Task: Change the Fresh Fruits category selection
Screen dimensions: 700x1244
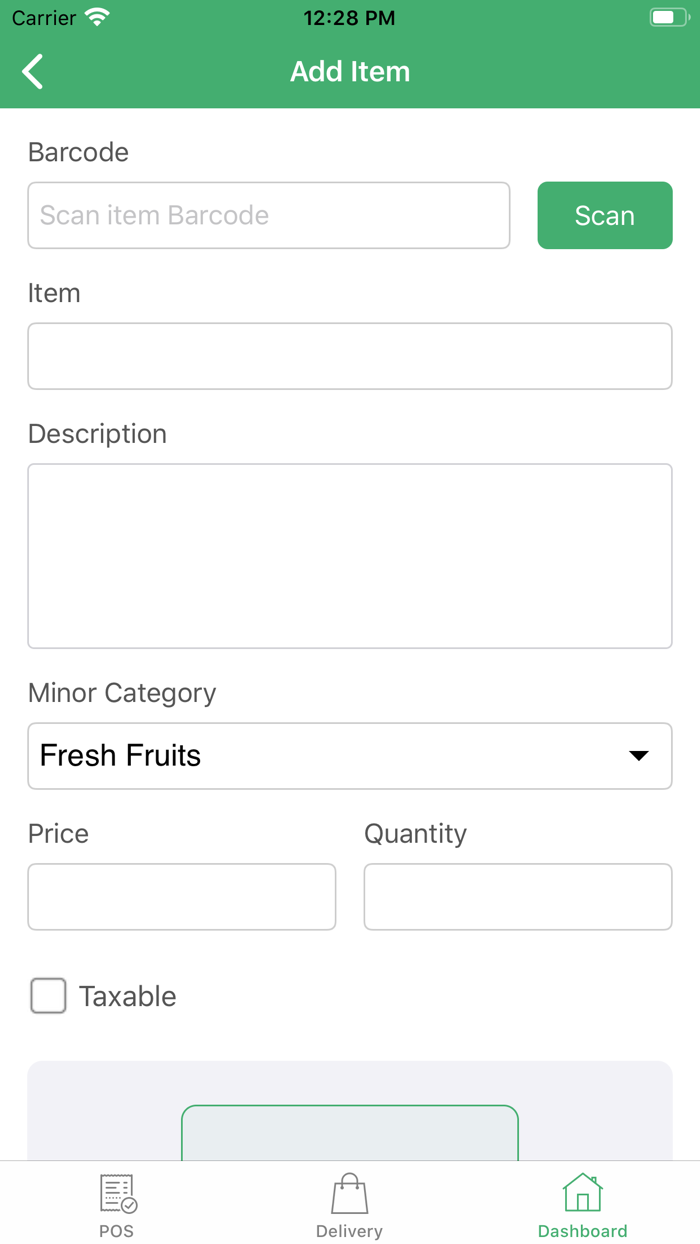Action: coord(350,756)
